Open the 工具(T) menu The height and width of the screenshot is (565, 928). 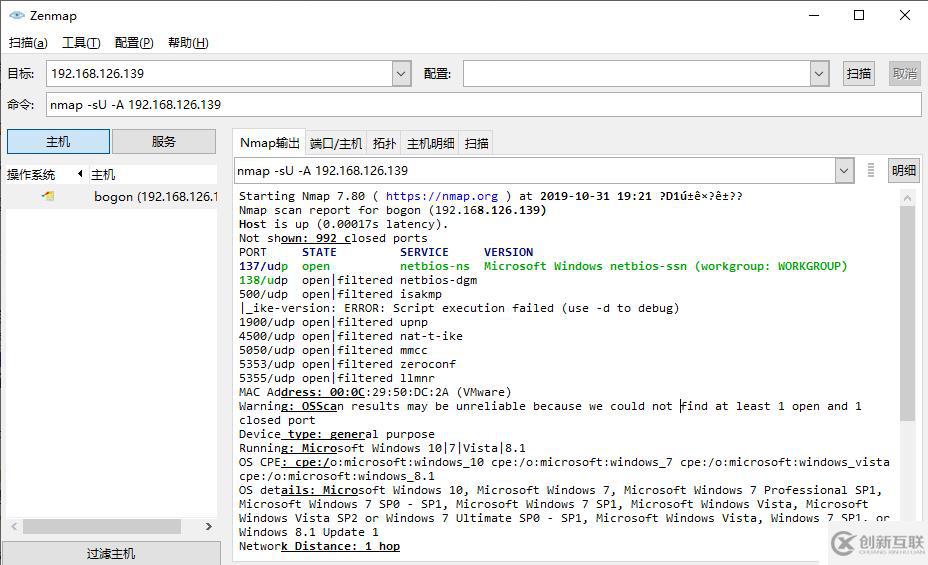pyautogui.click(x=81, y=43)
